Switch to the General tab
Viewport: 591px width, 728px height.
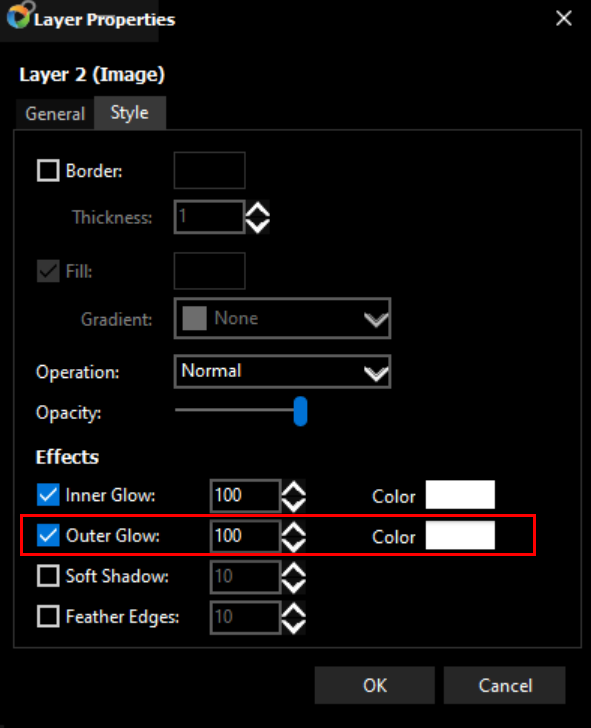[x=55, y=114]
